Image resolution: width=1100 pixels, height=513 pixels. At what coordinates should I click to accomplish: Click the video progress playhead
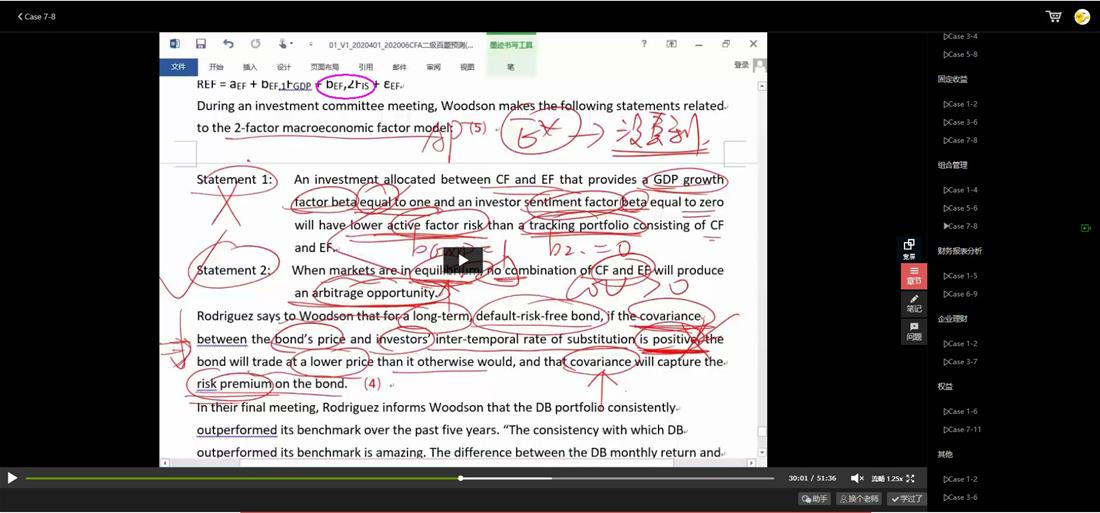pyautogui.click(x=460, y=478)
